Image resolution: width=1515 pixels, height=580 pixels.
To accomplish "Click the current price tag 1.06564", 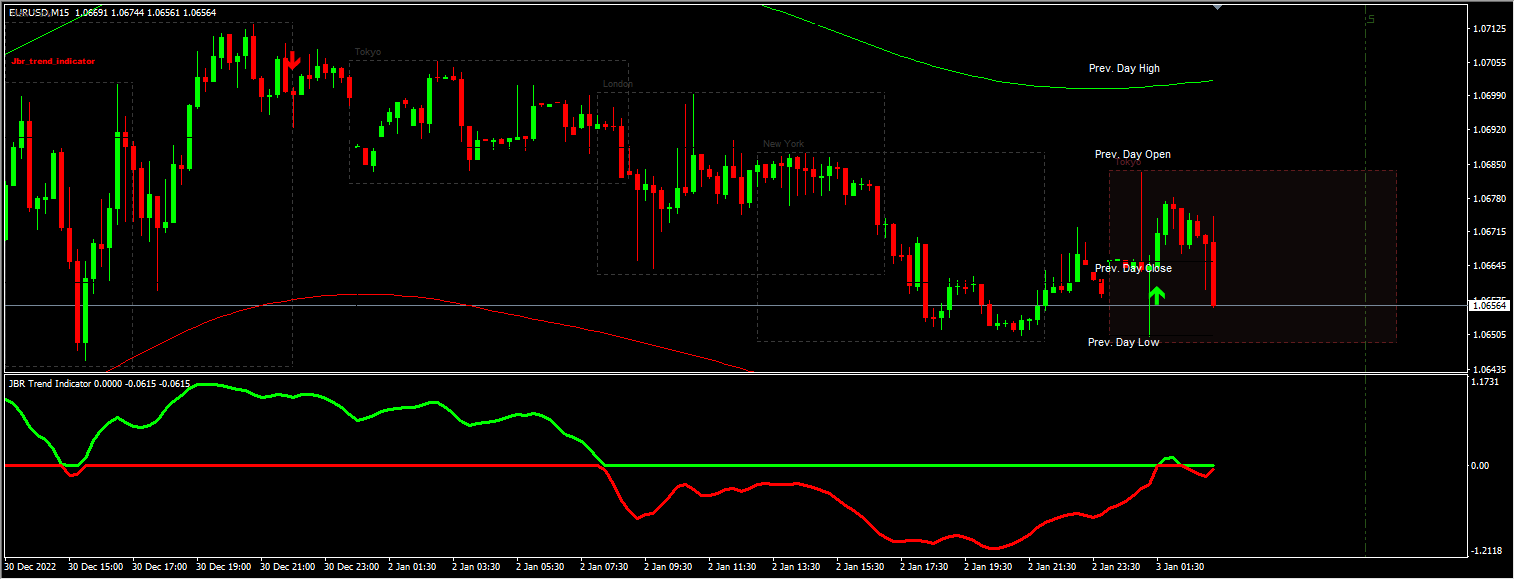I will pos(1489,307).
